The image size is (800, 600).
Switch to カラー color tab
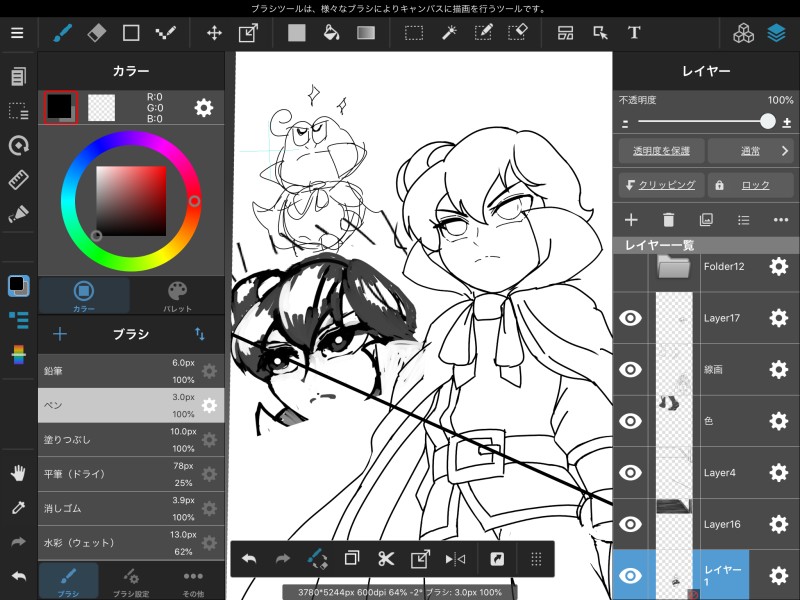[x=84, y=296]
